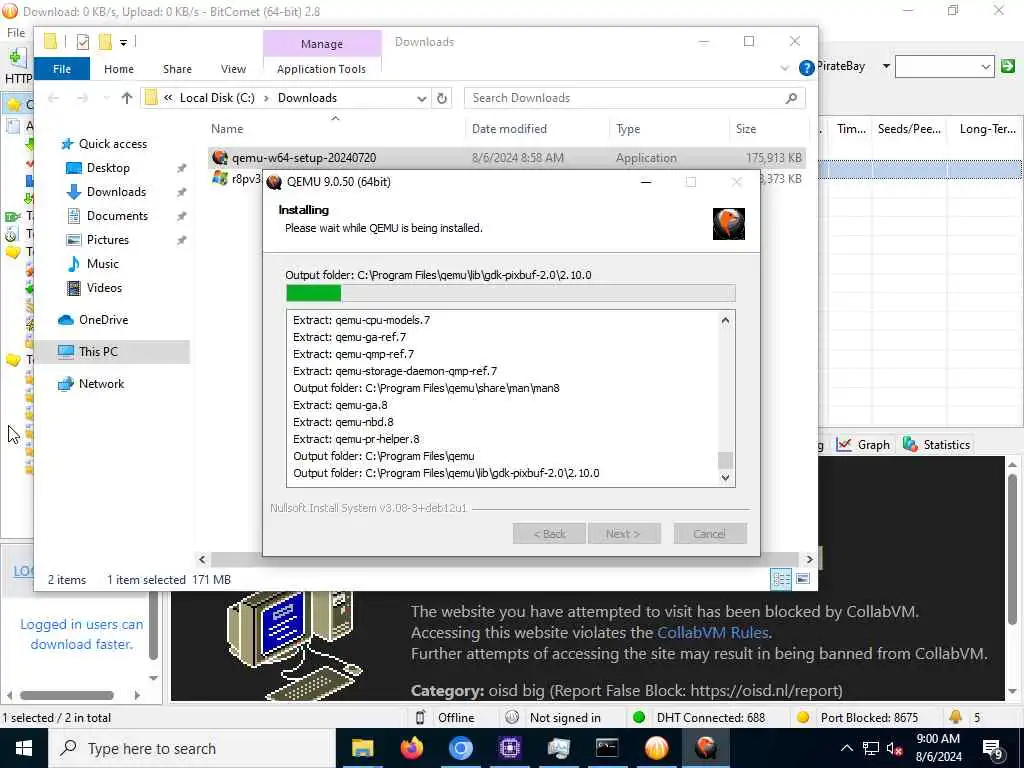
Task: Collapse the ribbon with the chevron
Action: (784, 68)
